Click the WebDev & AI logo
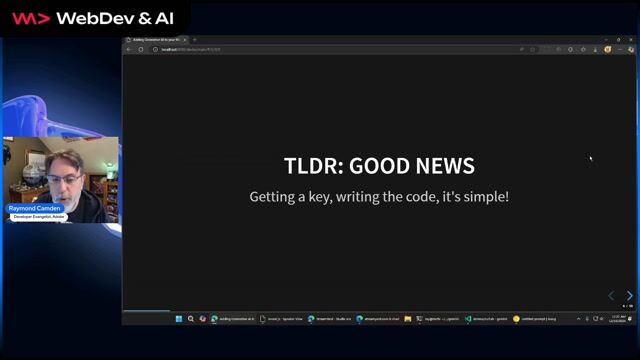Viewport: 640px width, 360px height. [x=93, y=18]
